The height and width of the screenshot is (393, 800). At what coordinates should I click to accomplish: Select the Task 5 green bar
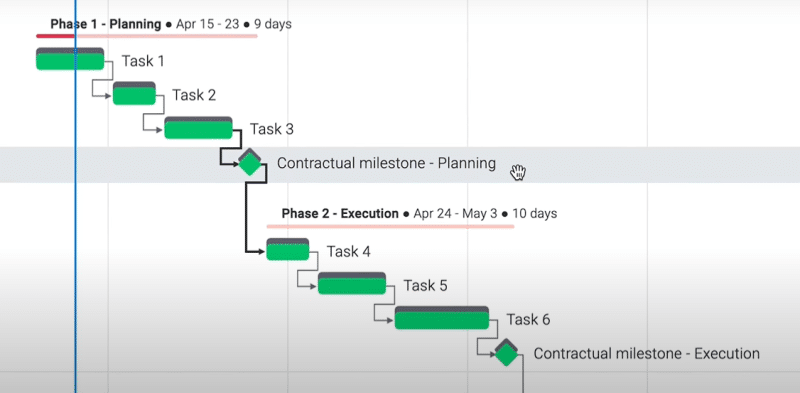[352, 284]
